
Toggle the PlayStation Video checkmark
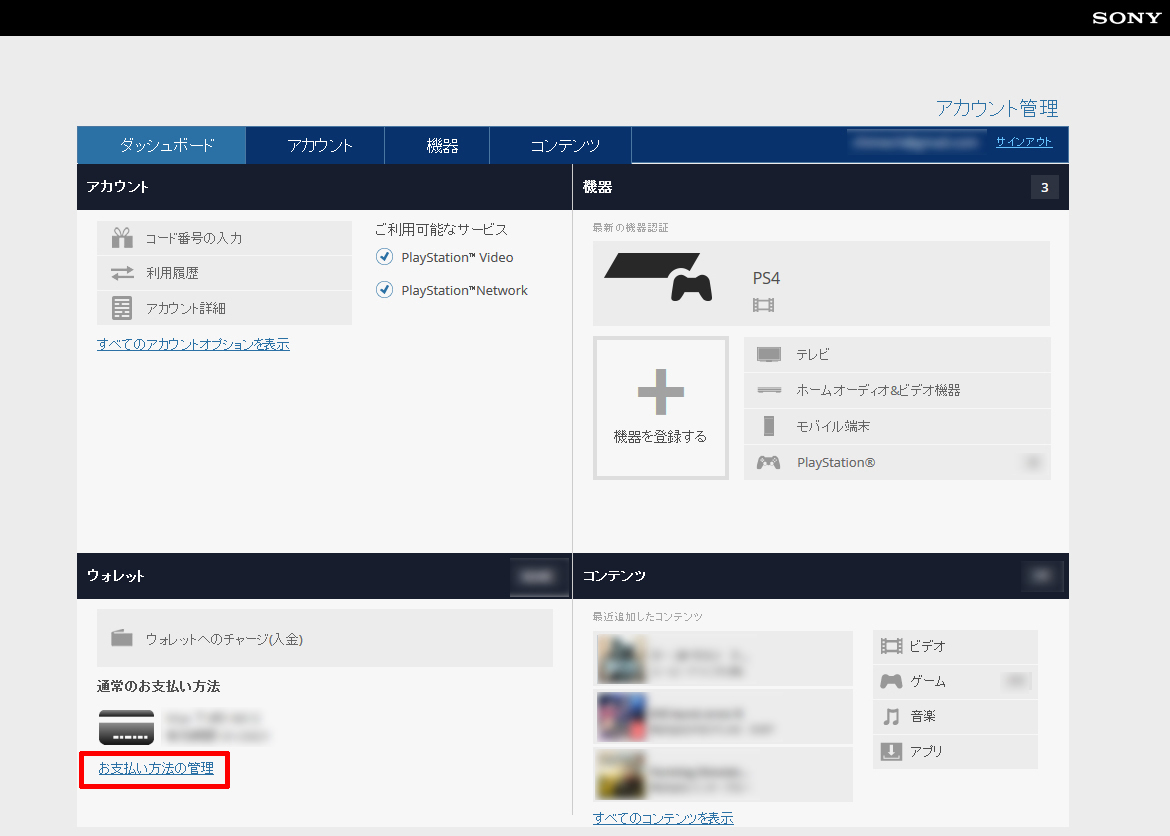pos(384,257)
